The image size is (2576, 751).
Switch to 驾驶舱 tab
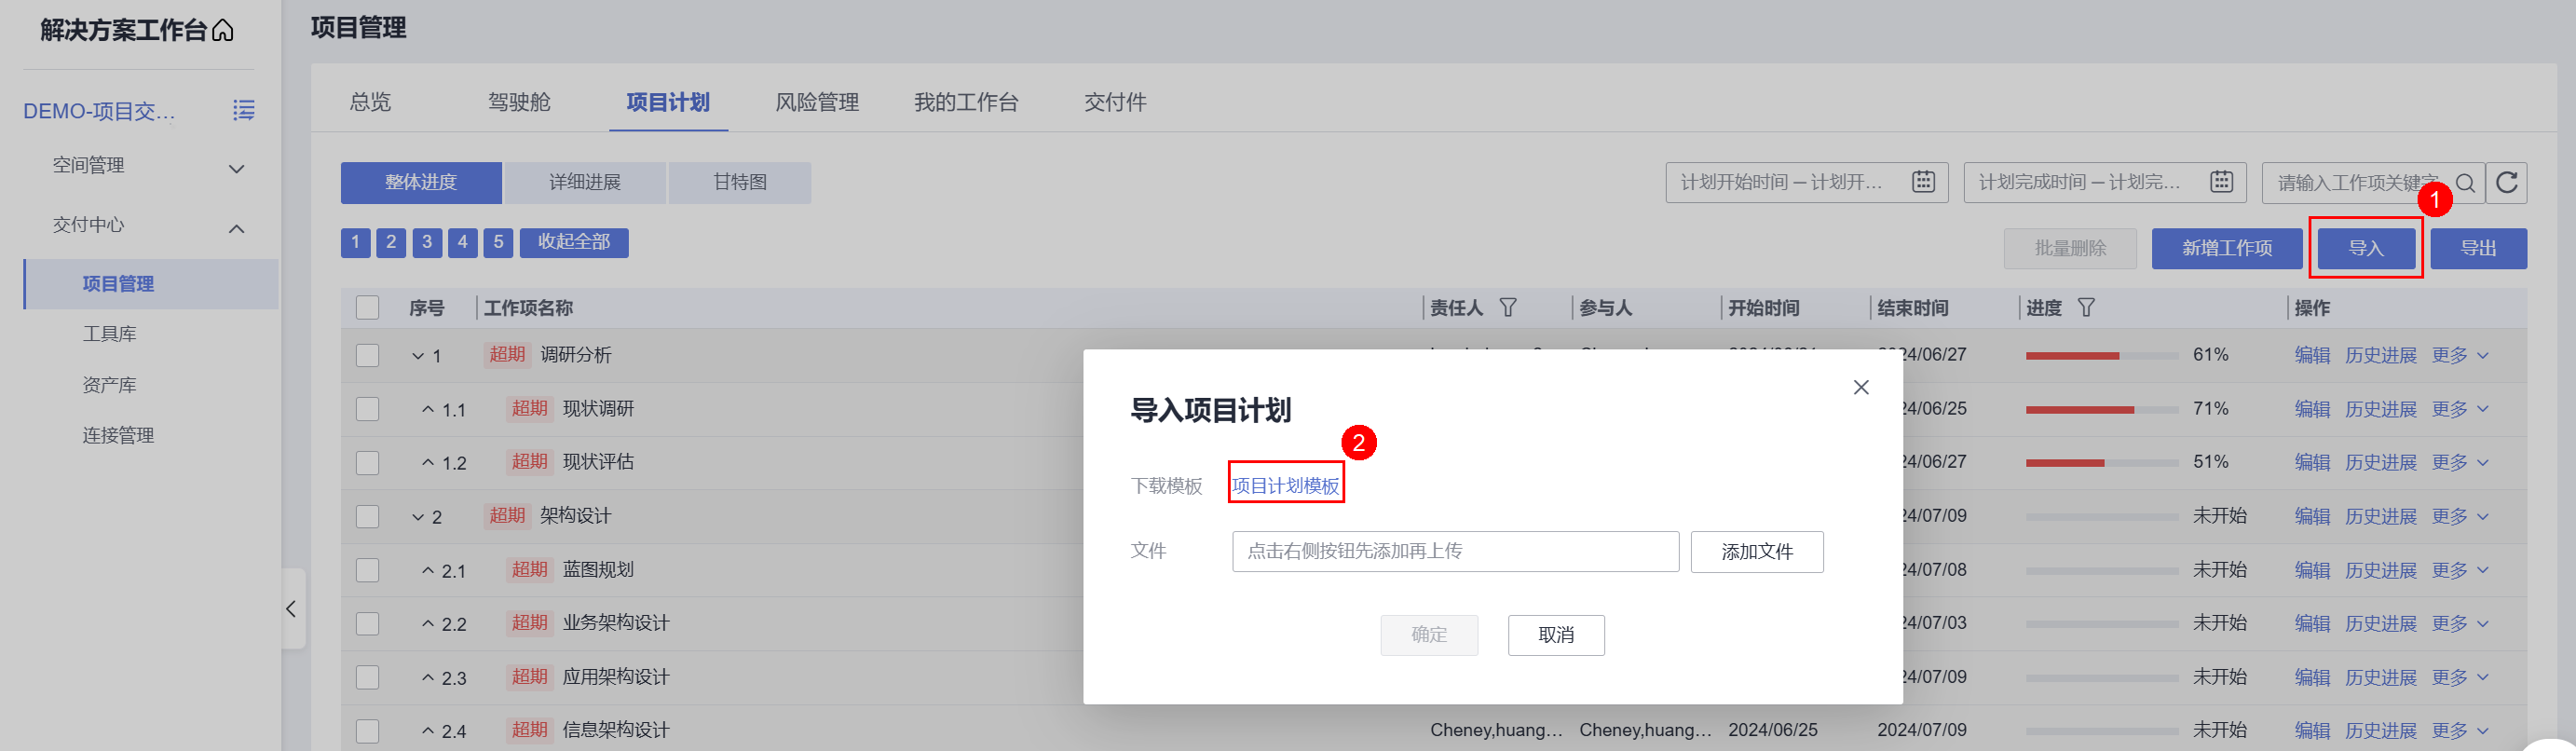[x=519, y=102]
